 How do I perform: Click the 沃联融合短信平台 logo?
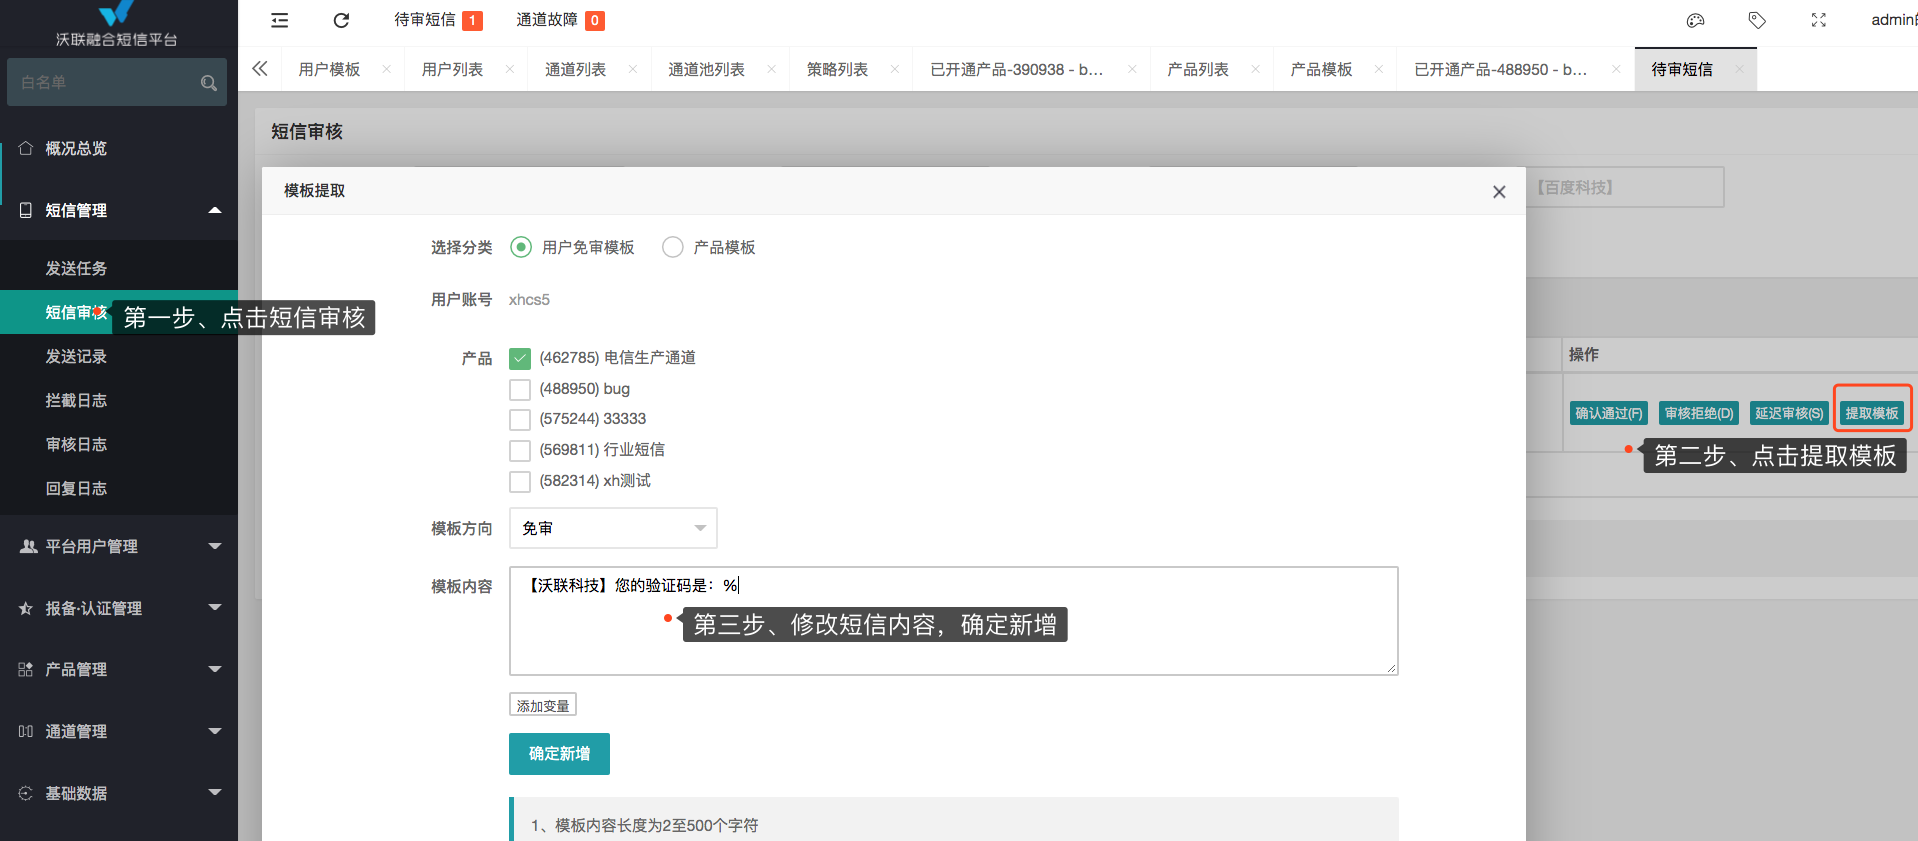click(x=117, y=25)
